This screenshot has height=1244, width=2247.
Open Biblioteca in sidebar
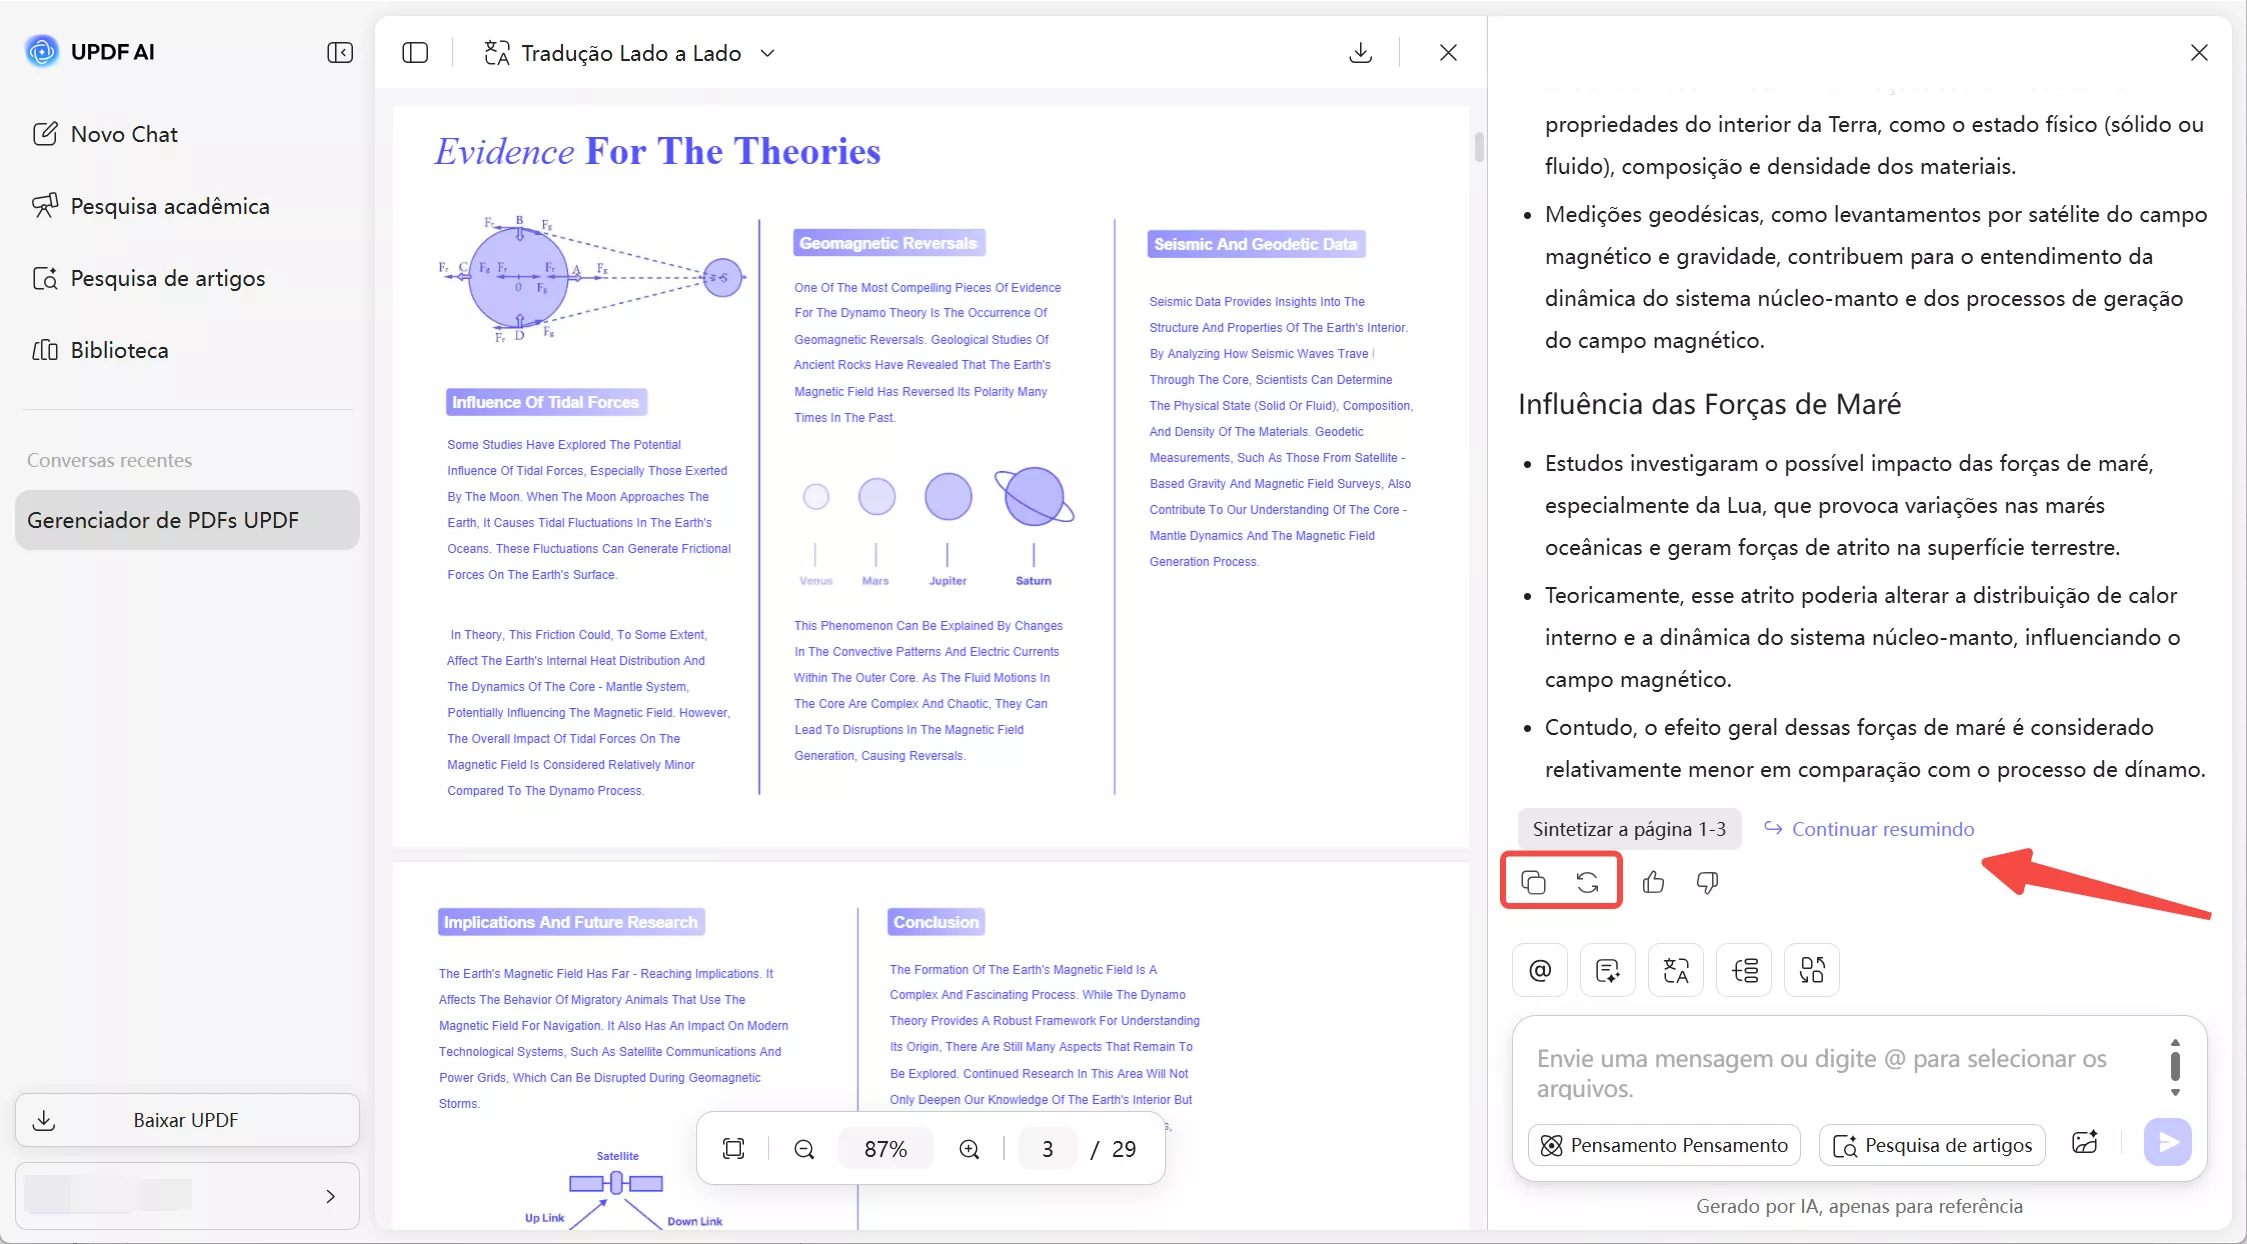pyautogui.click(x=119, y=350)
